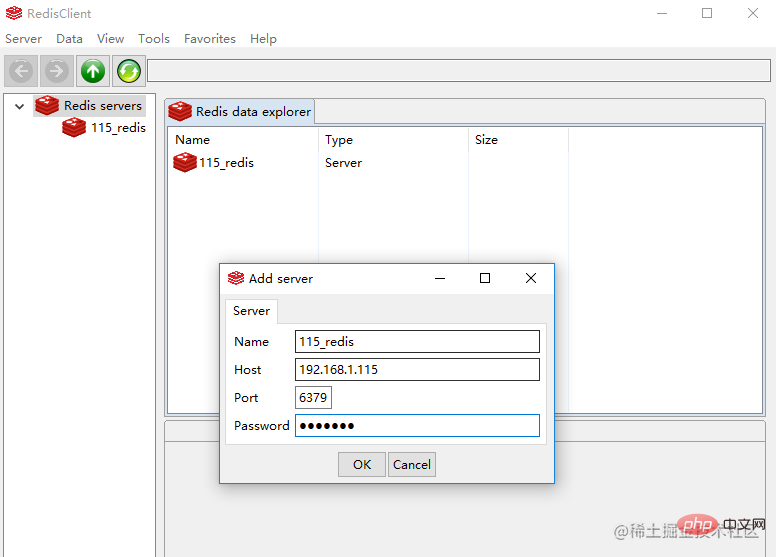
Task: Click the Name column header
Action: coord(193,140)
